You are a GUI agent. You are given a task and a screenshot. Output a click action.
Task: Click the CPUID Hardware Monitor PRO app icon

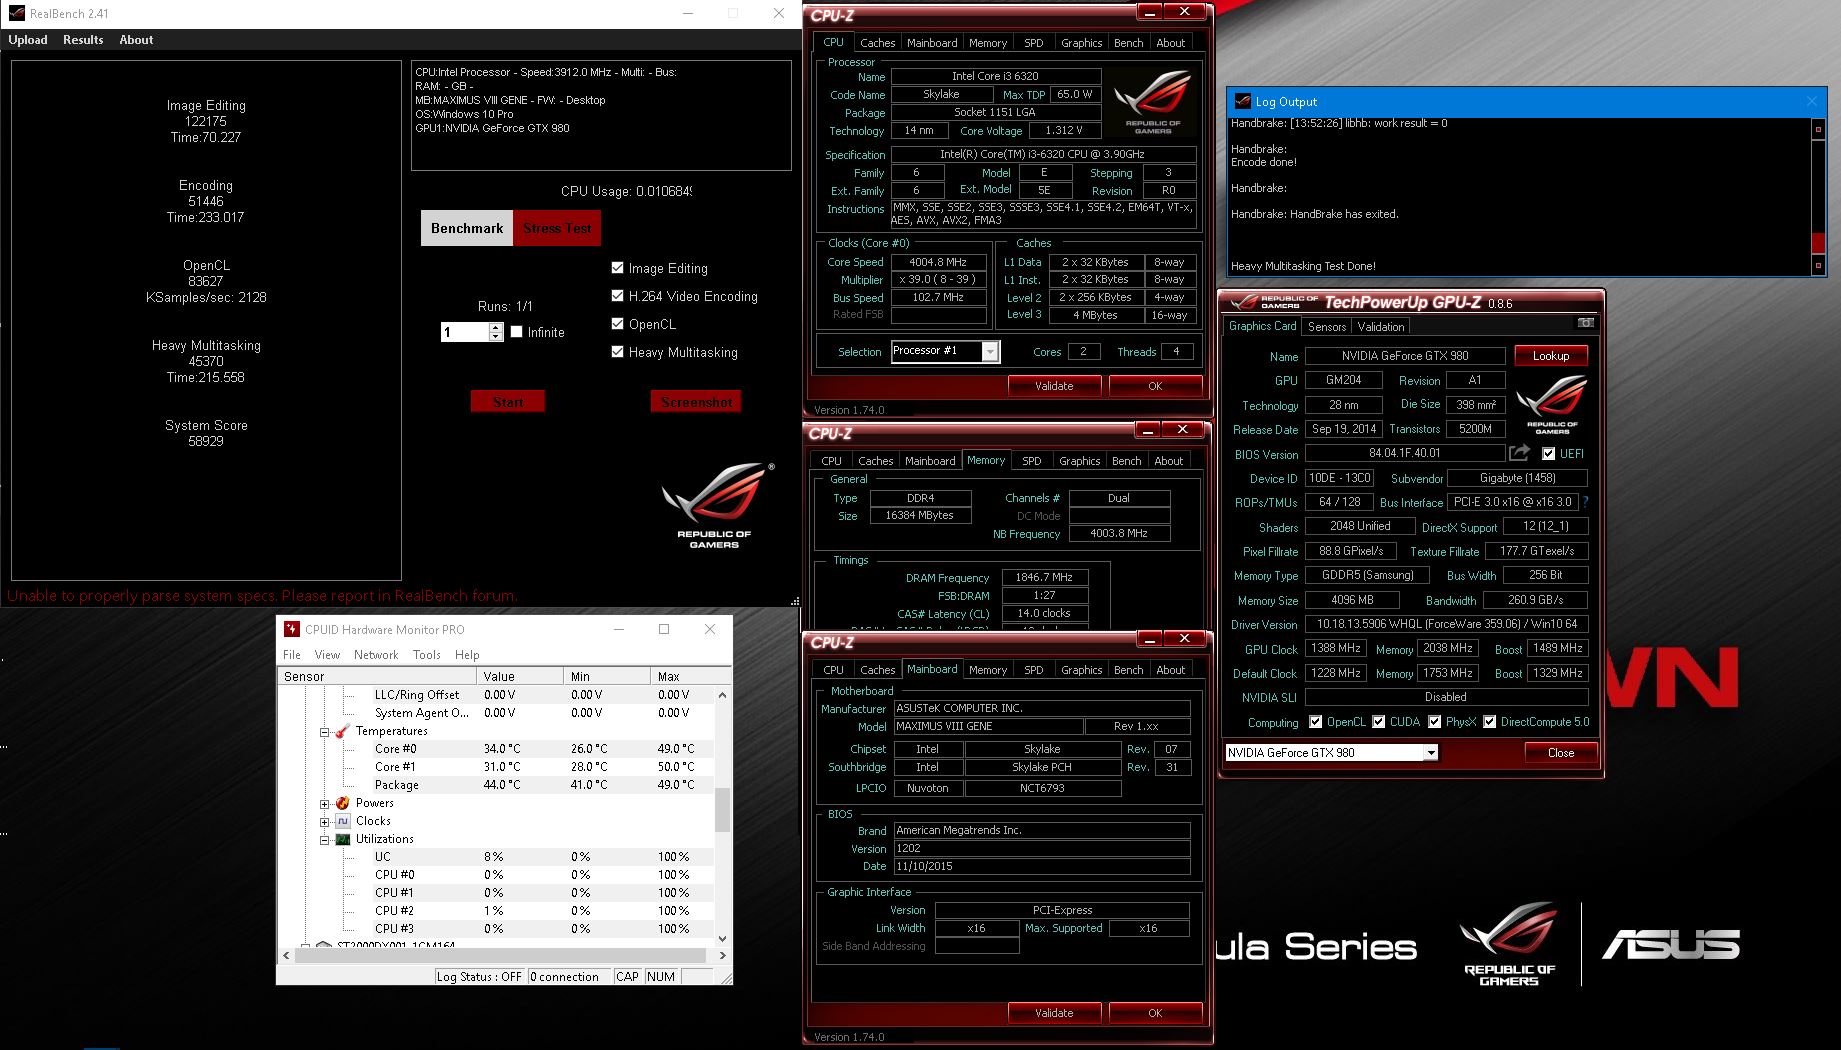292,629
